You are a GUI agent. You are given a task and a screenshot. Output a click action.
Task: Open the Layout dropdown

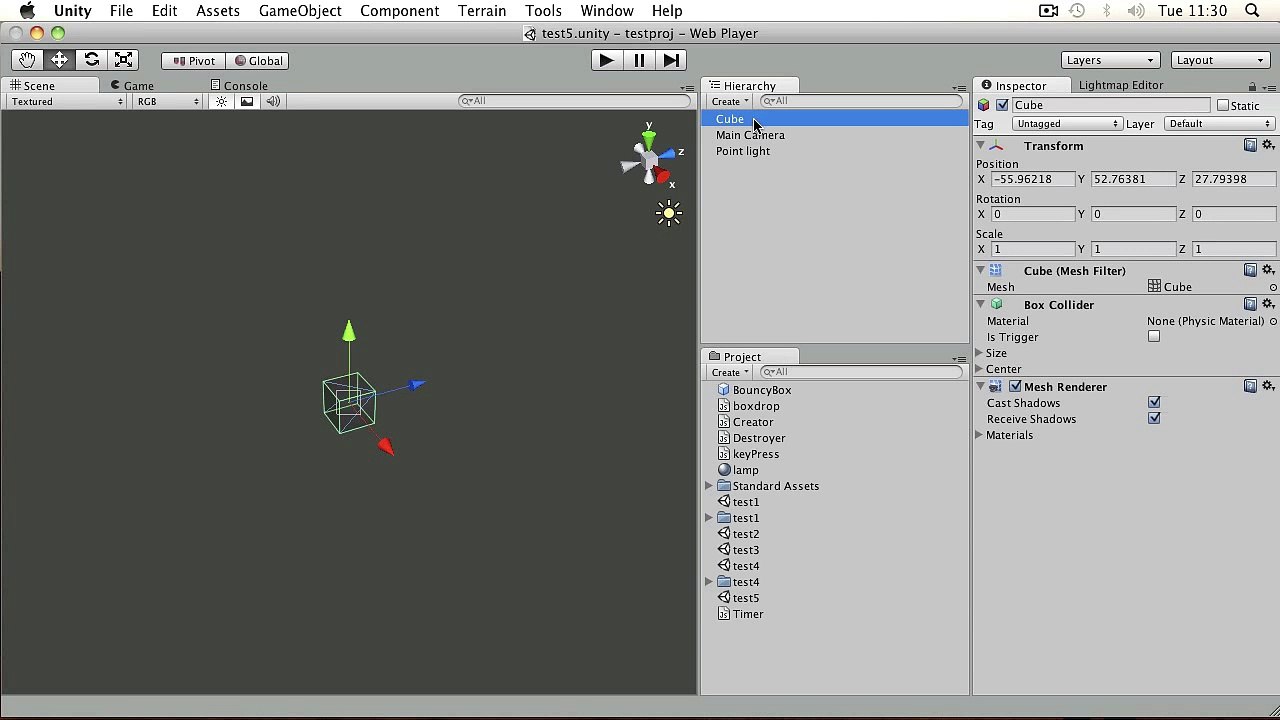tap(1220, 60)
